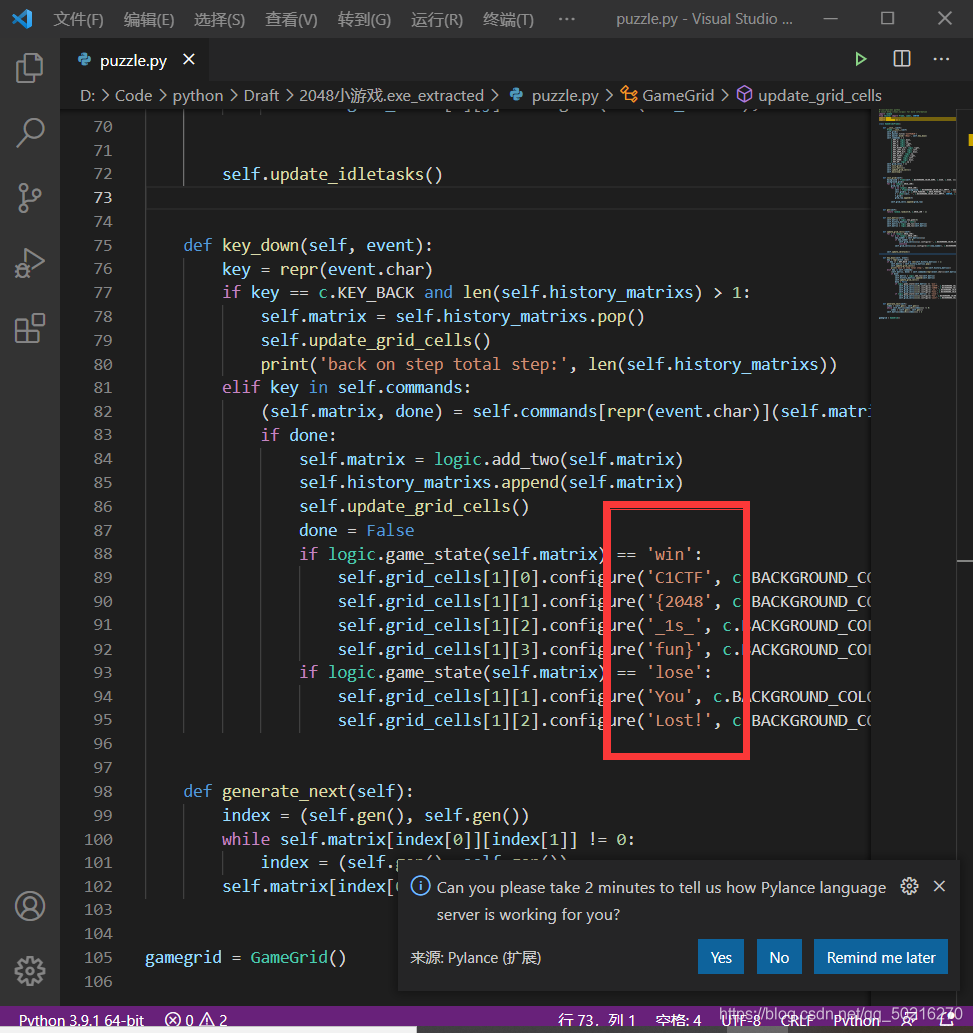This screenshot has height=1033, width=973.
Task: Open the editor More Actions ellipsis
Action: 941,60
